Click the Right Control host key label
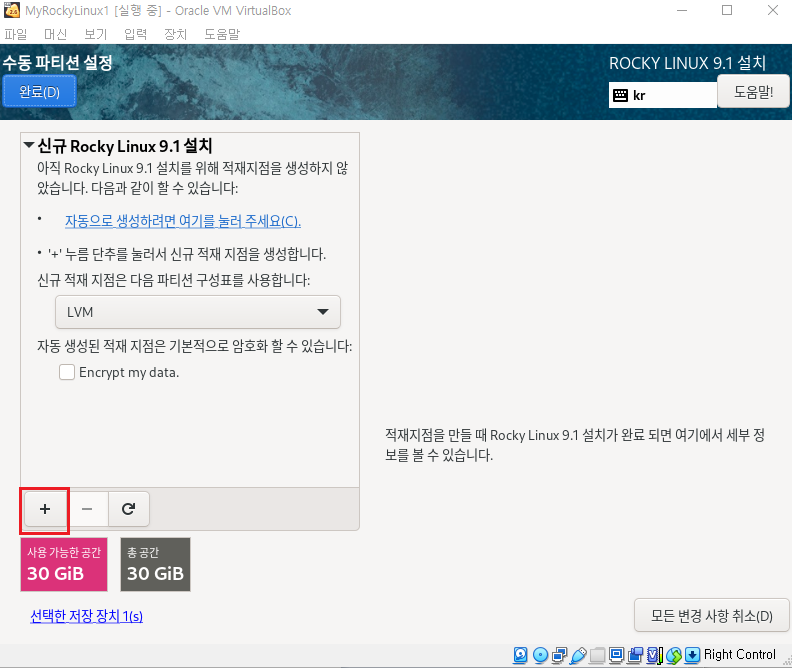The height and width of the screenshot is (668, 792). (x=739, y=654)
